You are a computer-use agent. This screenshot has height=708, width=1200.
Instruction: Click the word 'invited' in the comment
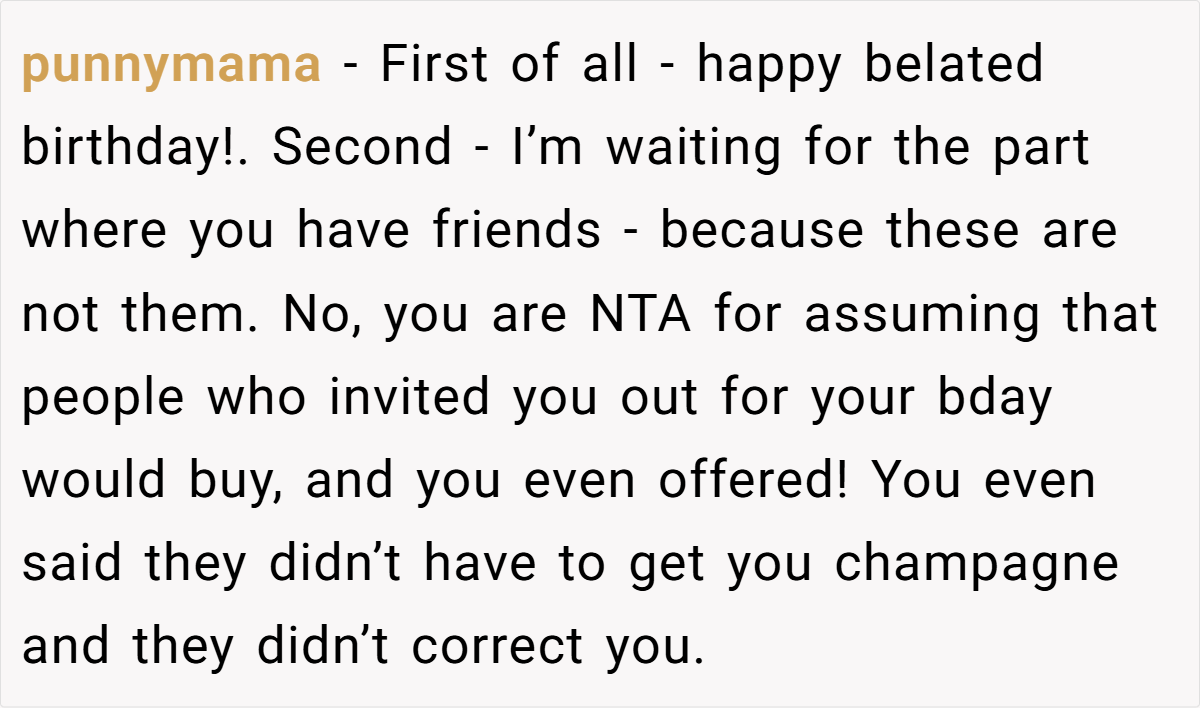tap(414, 397)
